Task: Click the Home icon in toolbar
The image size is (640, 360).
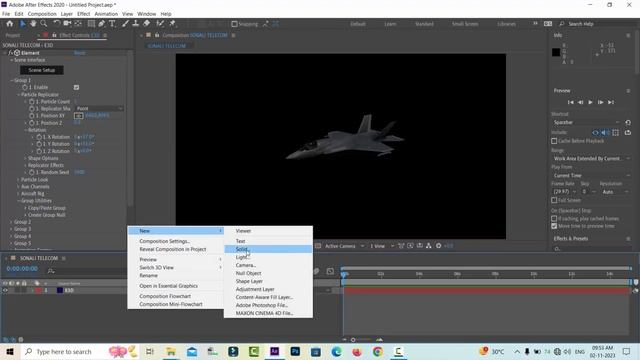Action: (x=9, y=24)
